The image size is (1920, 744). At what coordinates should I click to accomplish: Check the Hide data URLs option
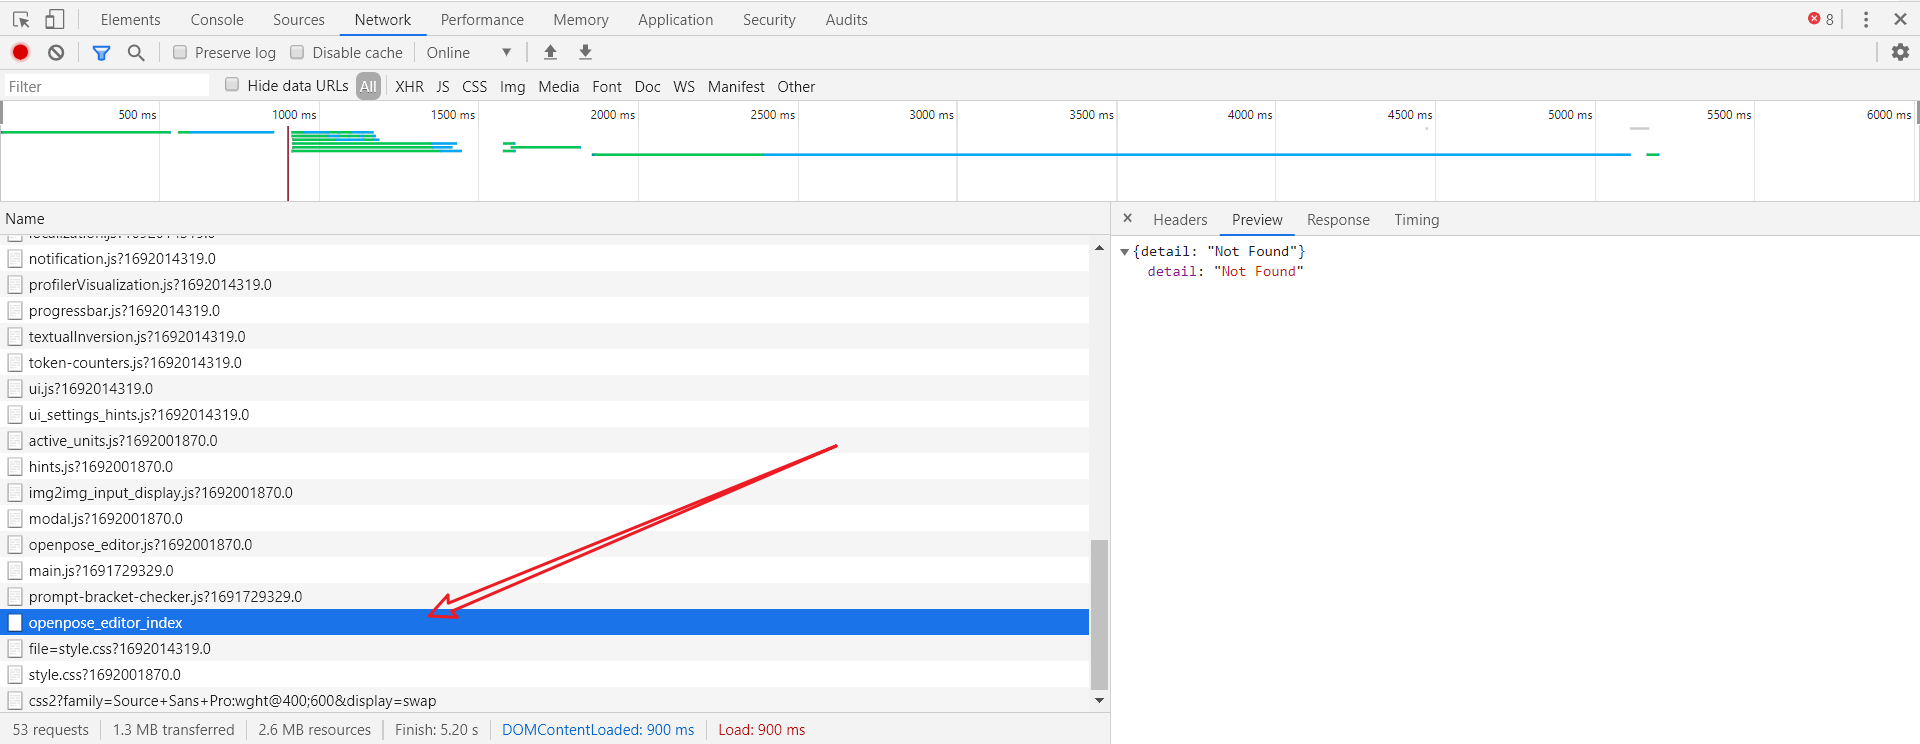tap(232, 85)
